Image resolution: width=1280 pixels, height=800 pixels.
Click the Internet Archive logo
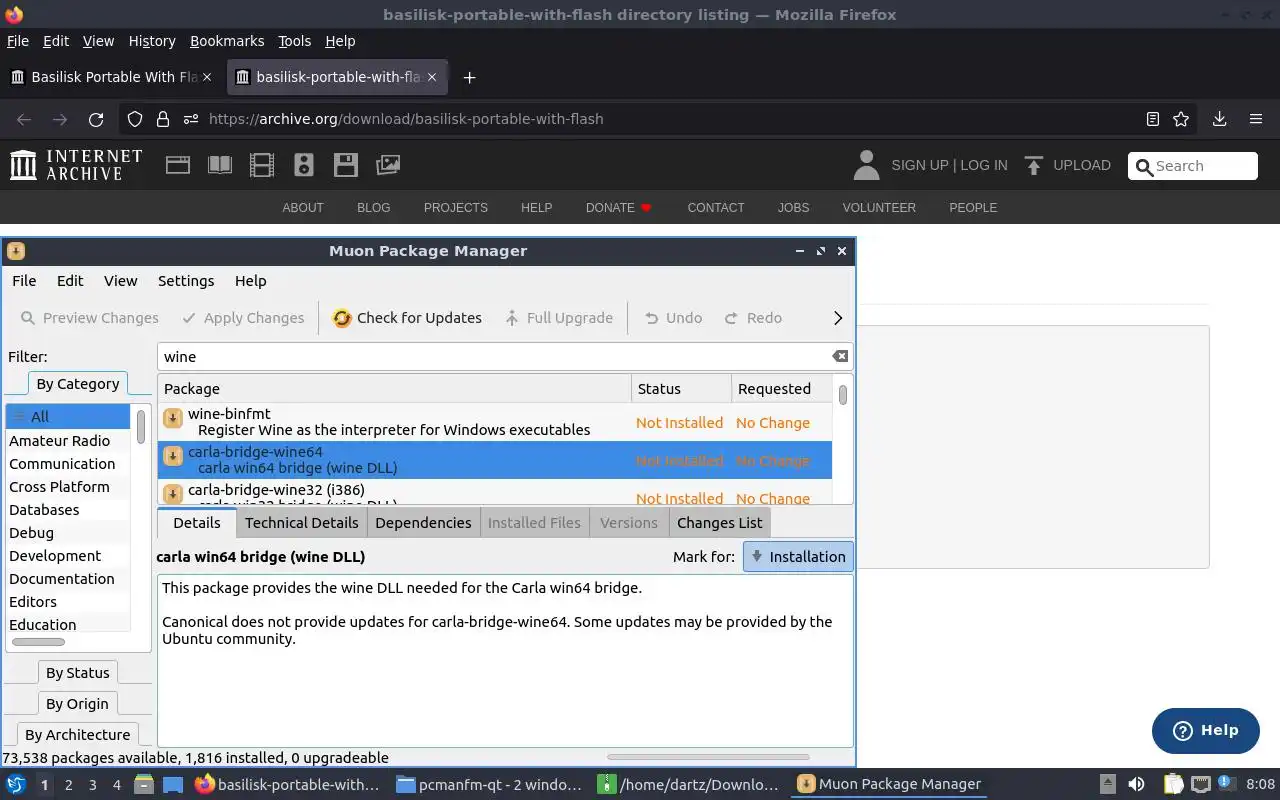tap(76, 165)
